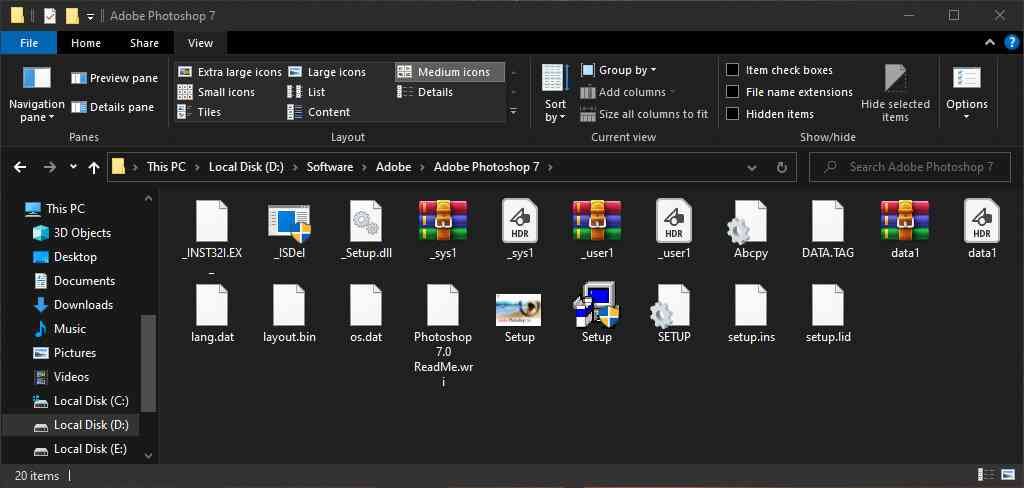Select the Abcpy file icon

[x=748, y=222]
